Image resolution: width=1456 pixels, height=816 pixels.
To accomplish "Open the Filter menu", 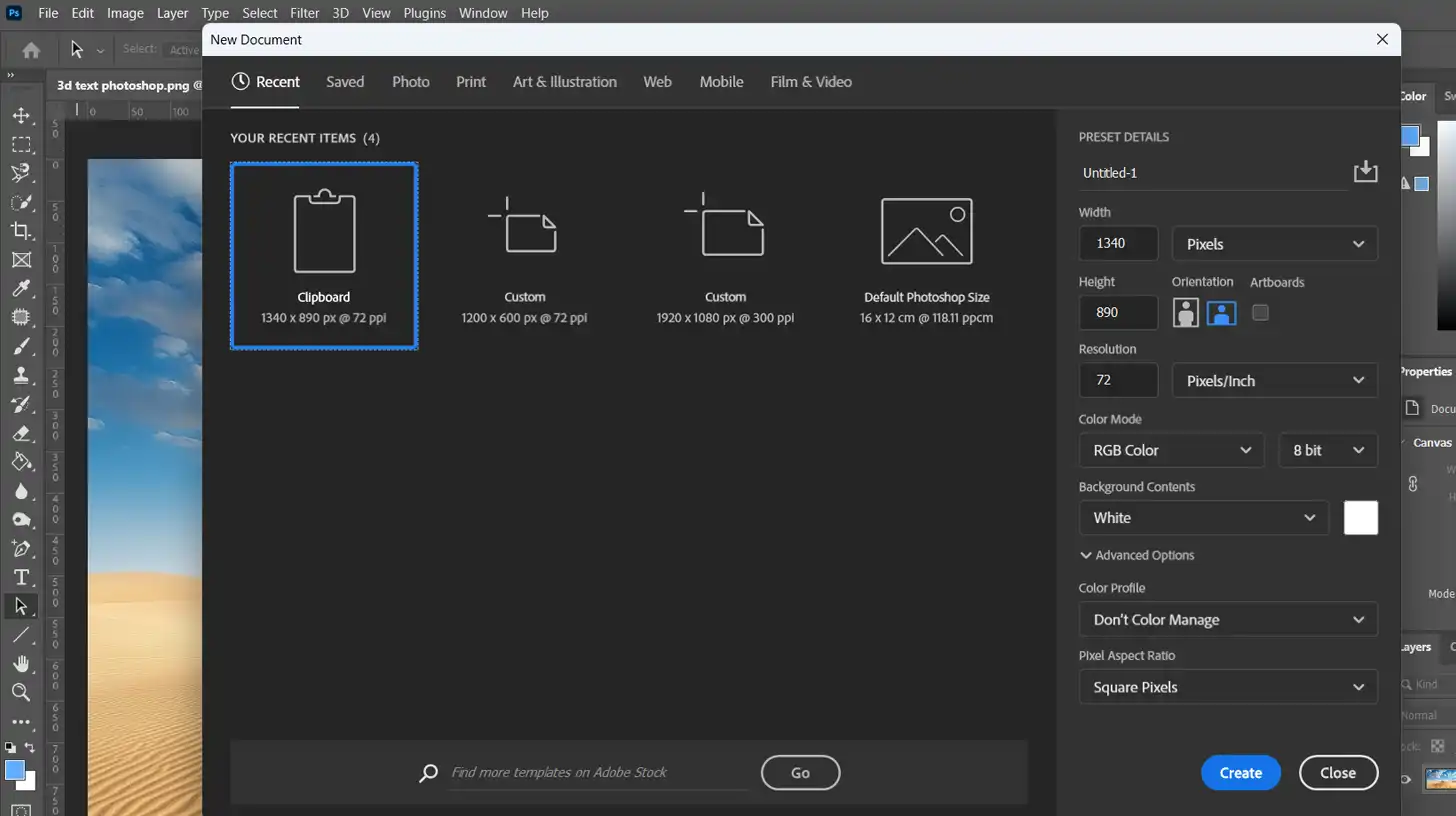I will (x=304, y=13).
